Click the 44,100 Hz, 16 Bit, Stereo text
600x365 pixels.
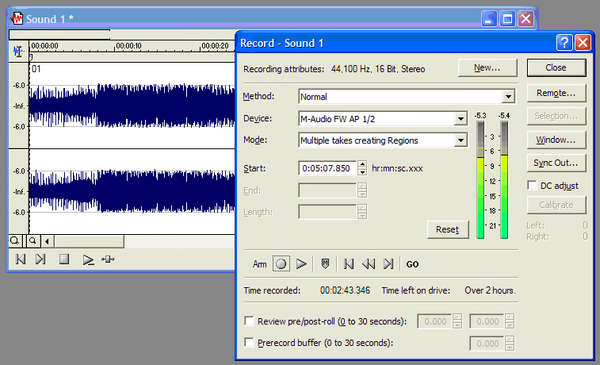pos(378,69)
